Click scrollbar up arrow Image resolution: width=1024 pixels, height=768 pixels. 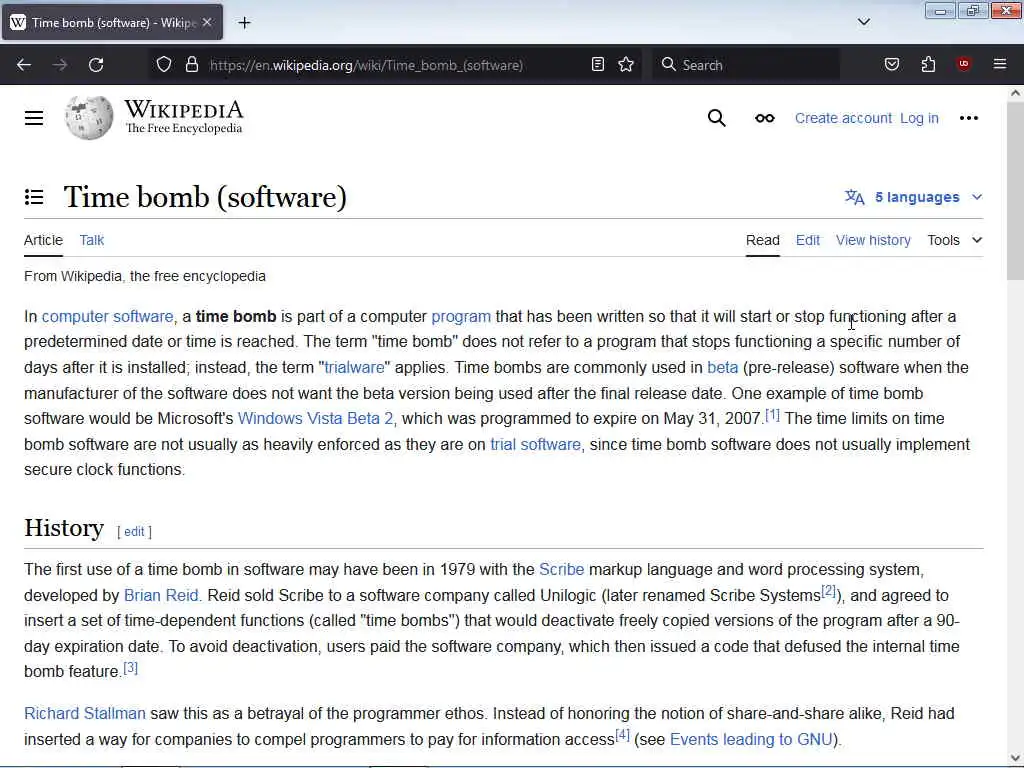point(1015,93)
